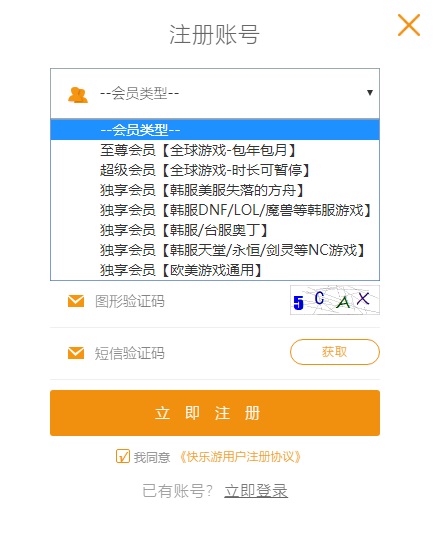Screen dimensions: 437x546
Task: Click the 立即注册 register button
Action: (x=215, y=413)
